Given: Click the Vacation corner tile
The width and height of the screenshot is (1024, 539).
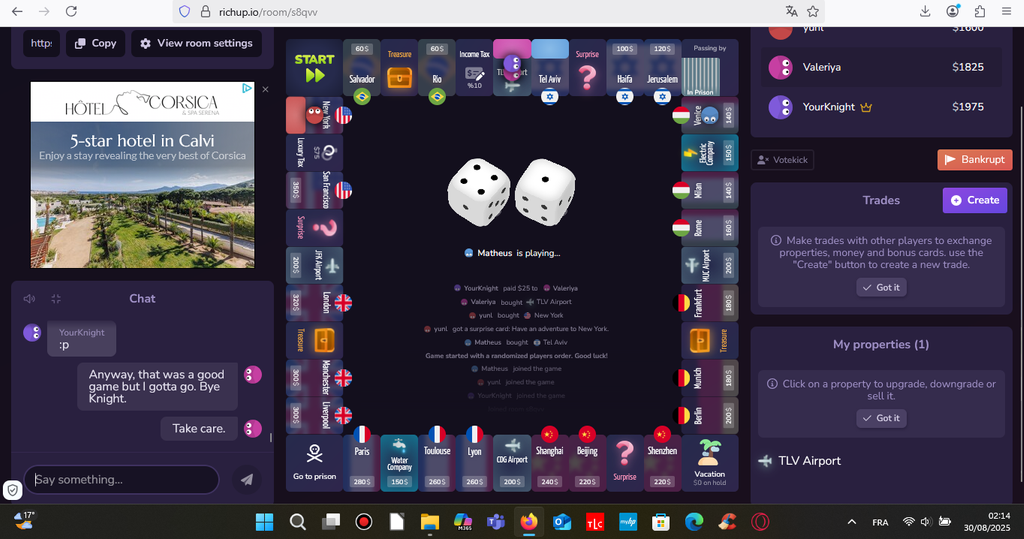Looking at the screenshot, I should coord(710,463).
